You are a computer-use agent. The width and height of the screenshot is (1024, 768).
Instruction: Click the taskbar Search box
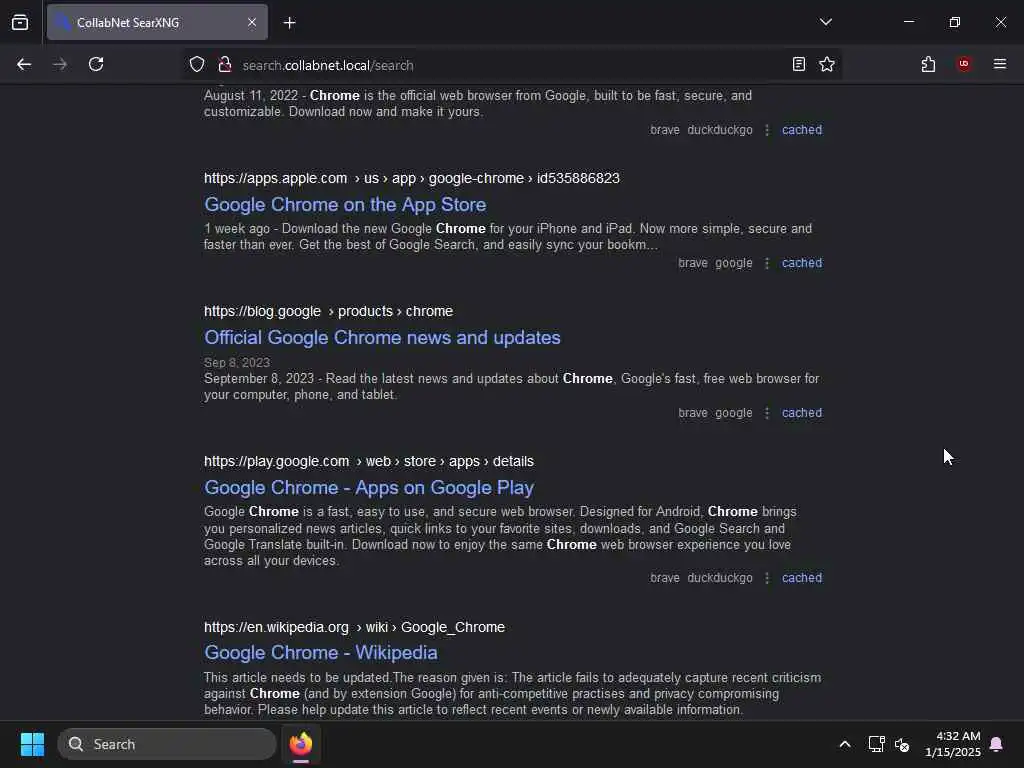point(167,744)
